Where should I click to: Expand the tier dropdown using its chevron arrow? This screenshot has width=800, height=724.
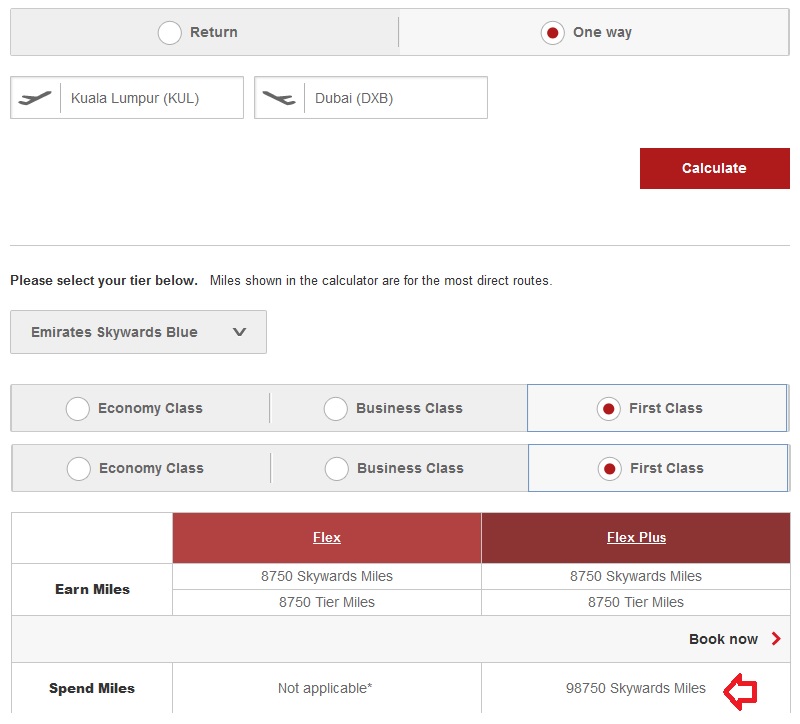239,332
